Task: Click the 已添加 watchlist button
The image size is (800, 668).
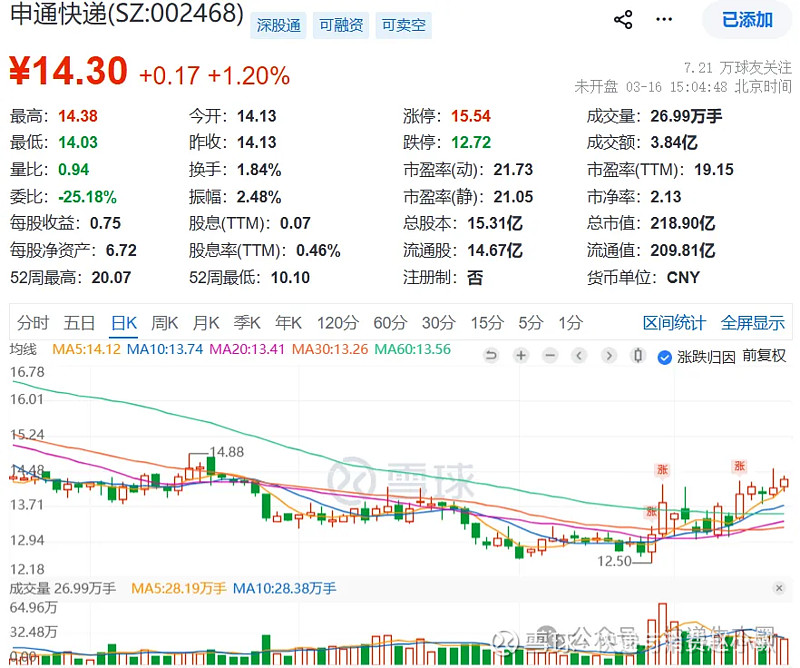Action: coord(747,20)
